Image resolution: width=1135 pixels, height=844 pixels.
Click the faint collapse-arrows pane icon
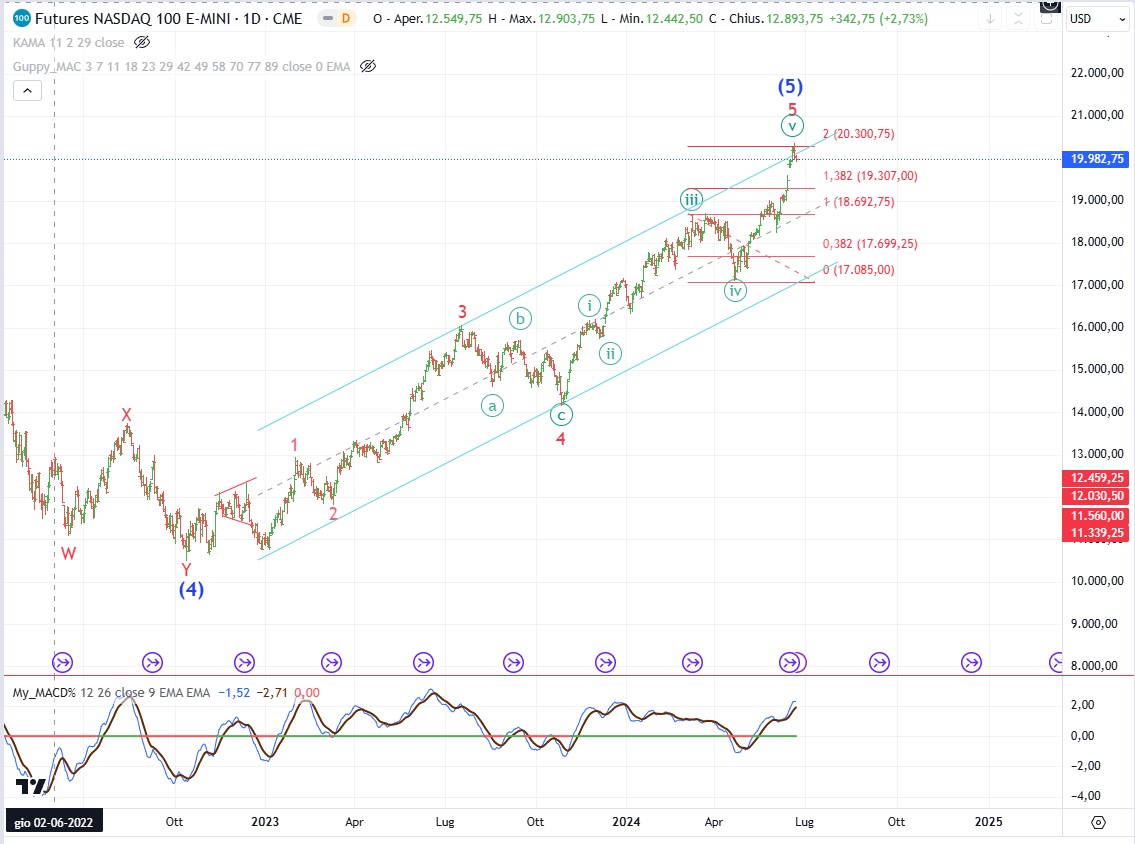pyautogui.click(x=1018, y=19)
